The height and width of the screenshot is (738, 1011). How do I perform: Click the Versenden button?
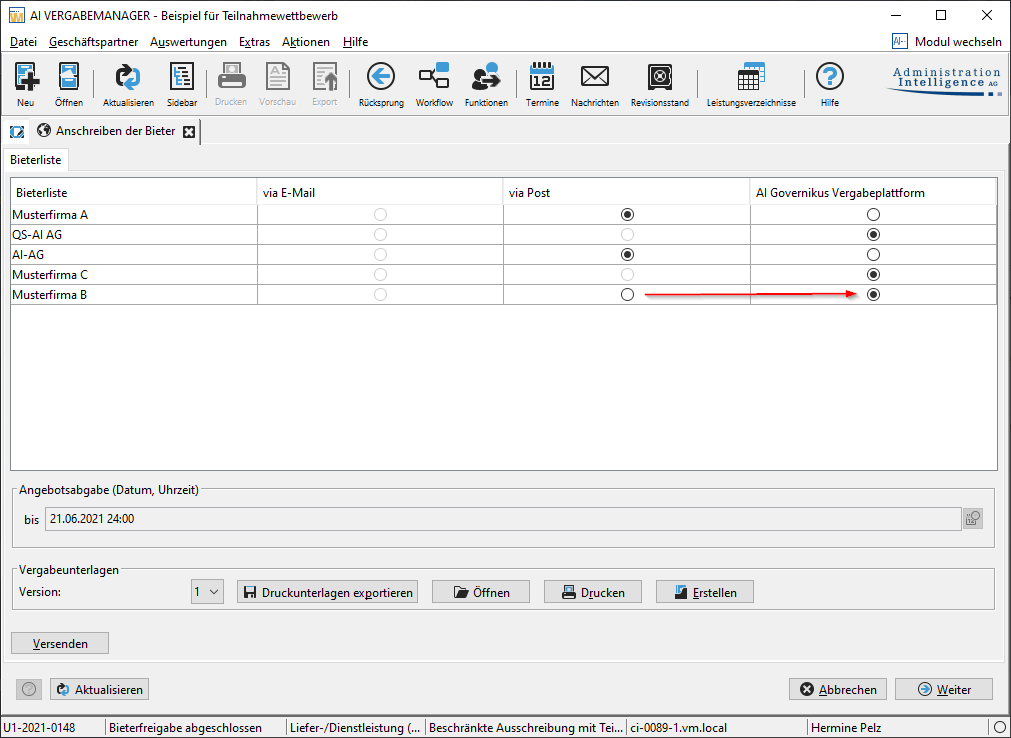pos(60,643)
